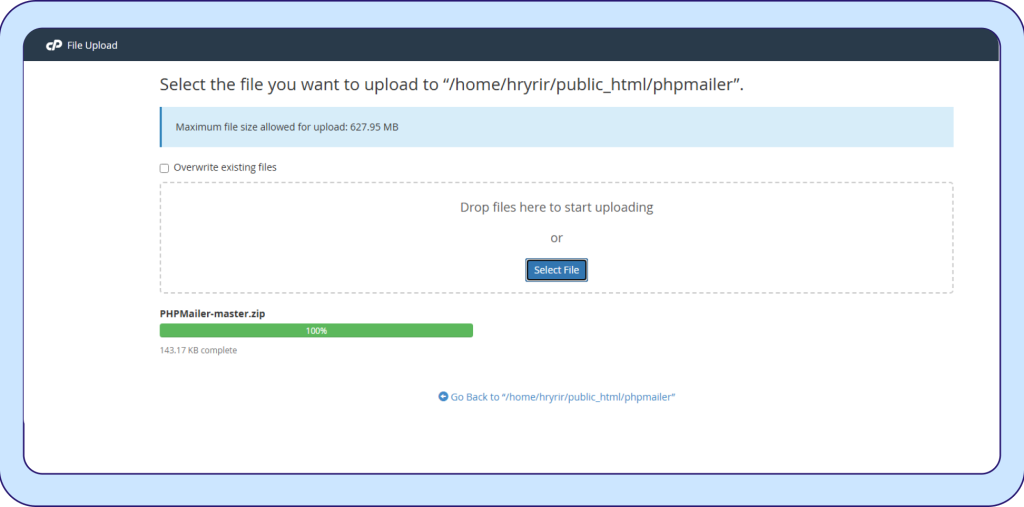Click the "Select the file you want" heading

tap(300, 85)
